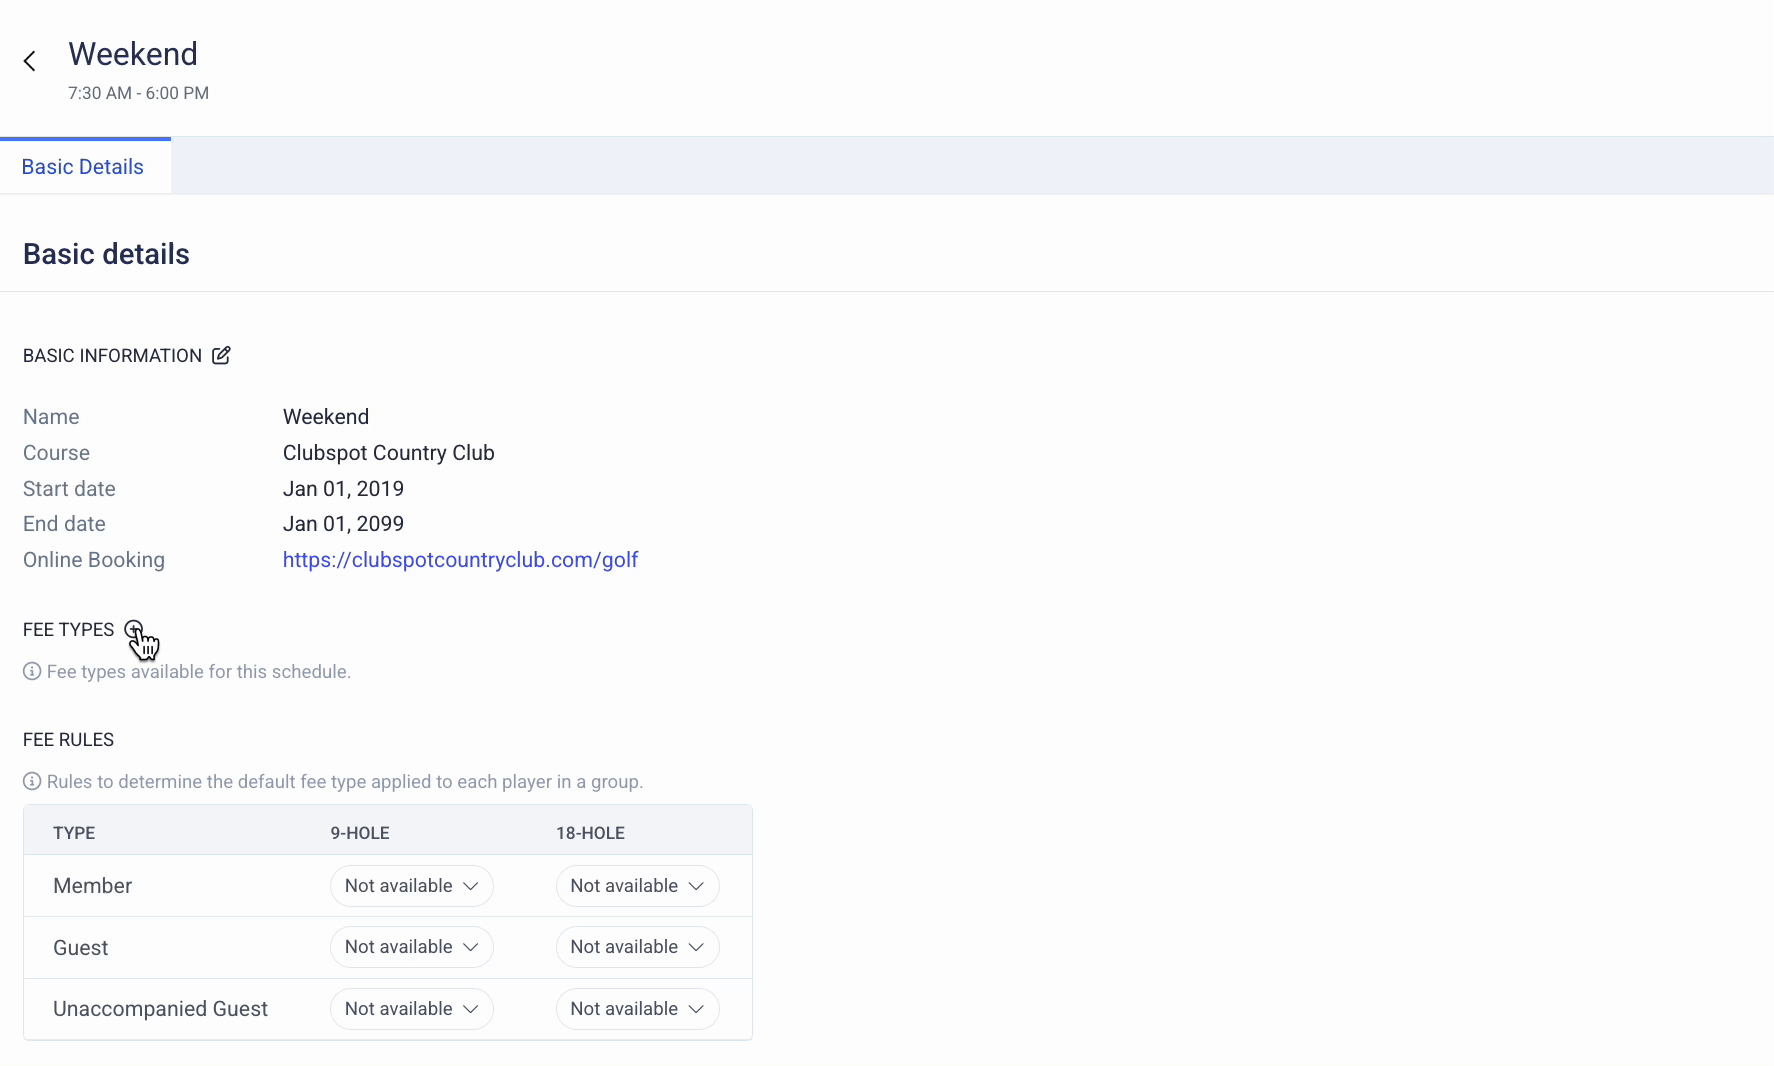
Task: Edit Basic Information with the pencil icon
Action: tap(221, 355)
